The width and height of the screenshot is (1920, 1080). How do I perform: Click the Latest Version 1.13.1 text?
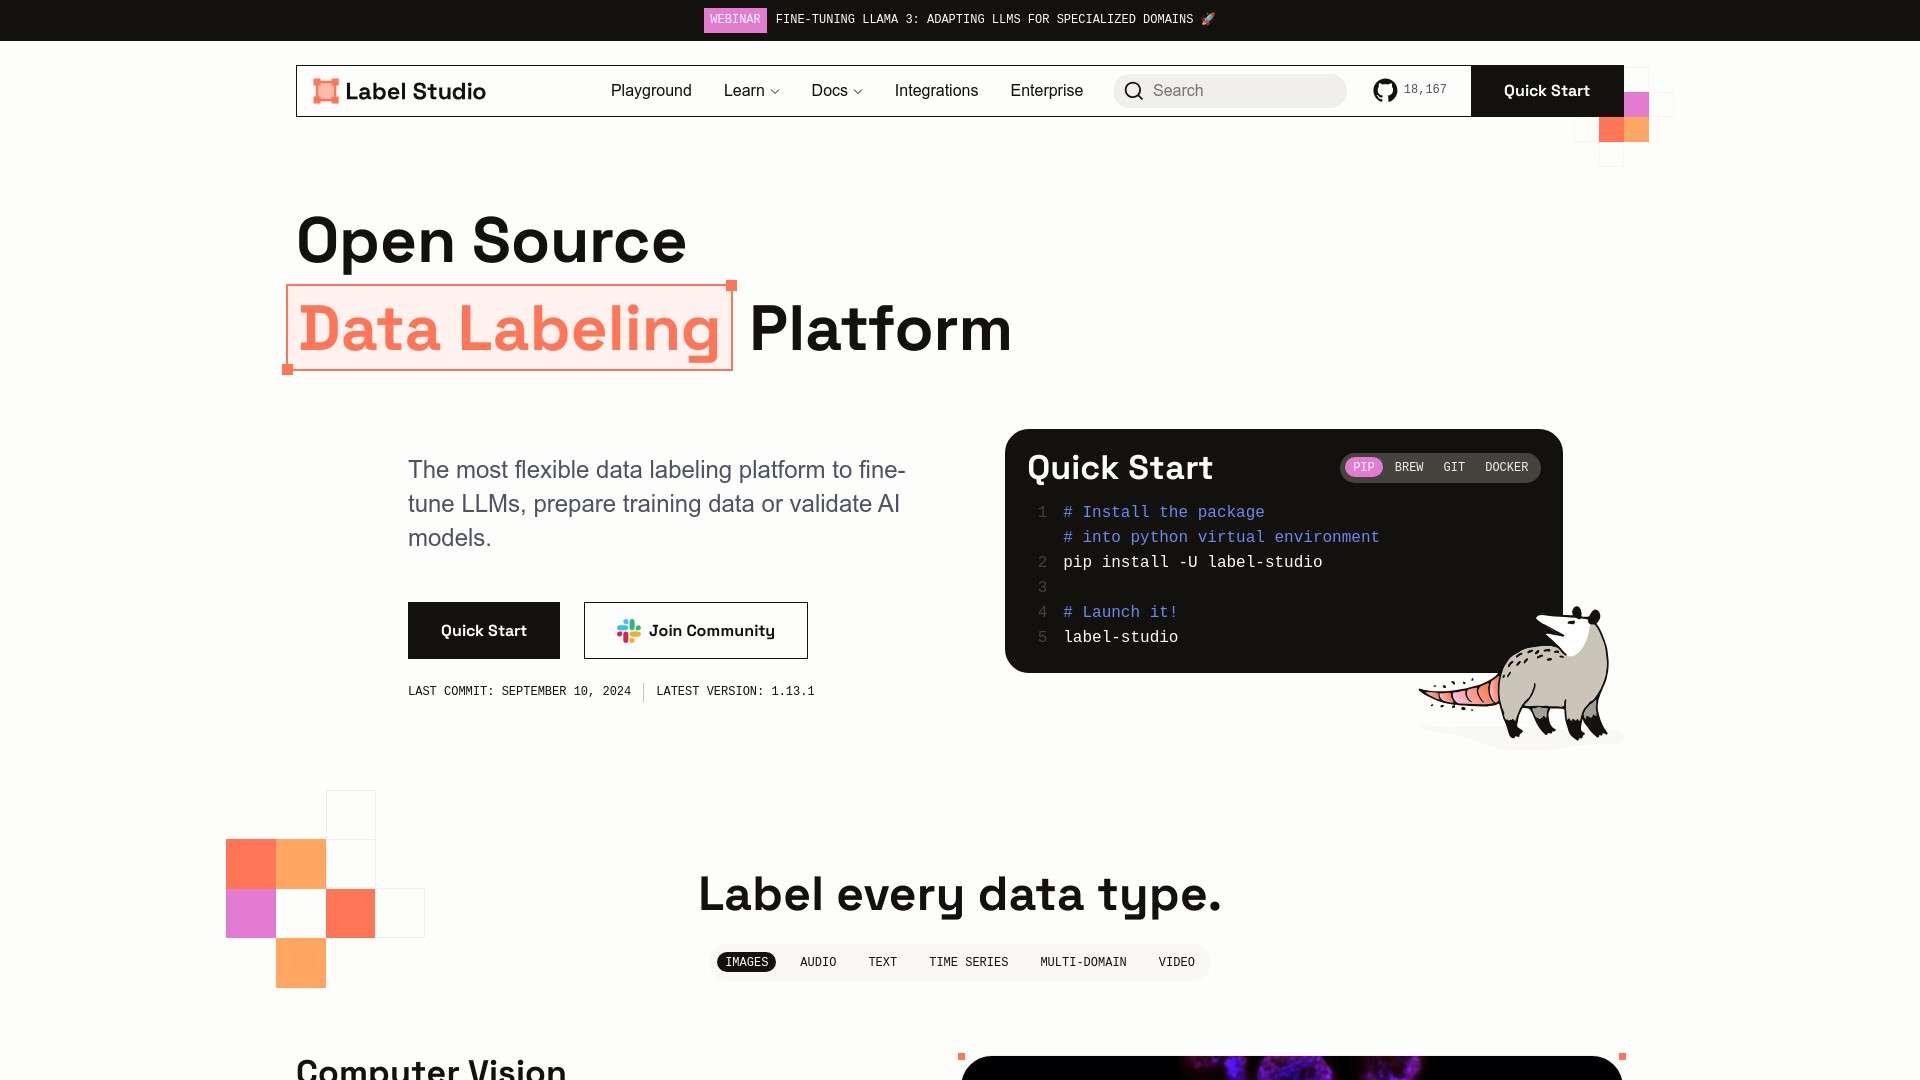(x=735, y=691)
